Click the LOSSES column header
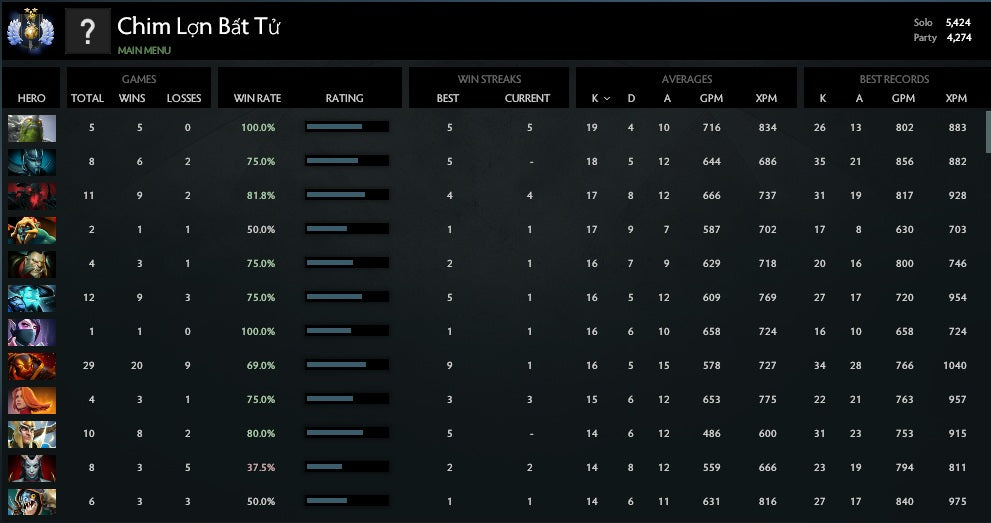This screenshot has height=523, width=991. click(x=184, y=98)
